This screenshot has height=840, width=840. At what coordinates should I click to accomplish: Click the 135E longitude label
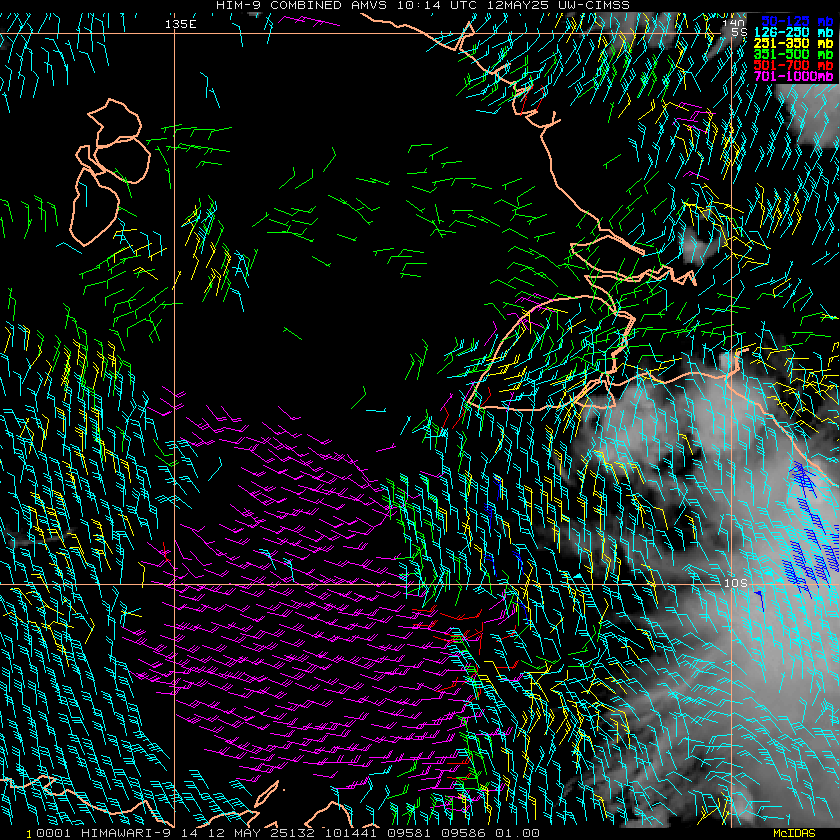pos(181,24)
